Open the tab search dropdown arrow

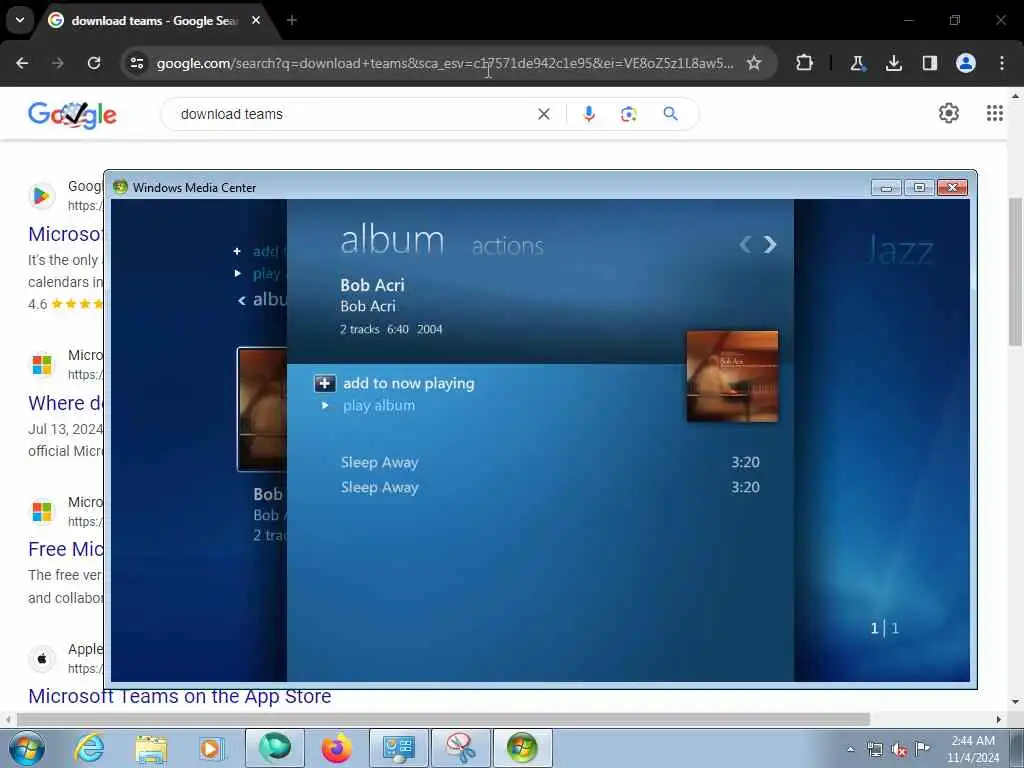point(20,20)
